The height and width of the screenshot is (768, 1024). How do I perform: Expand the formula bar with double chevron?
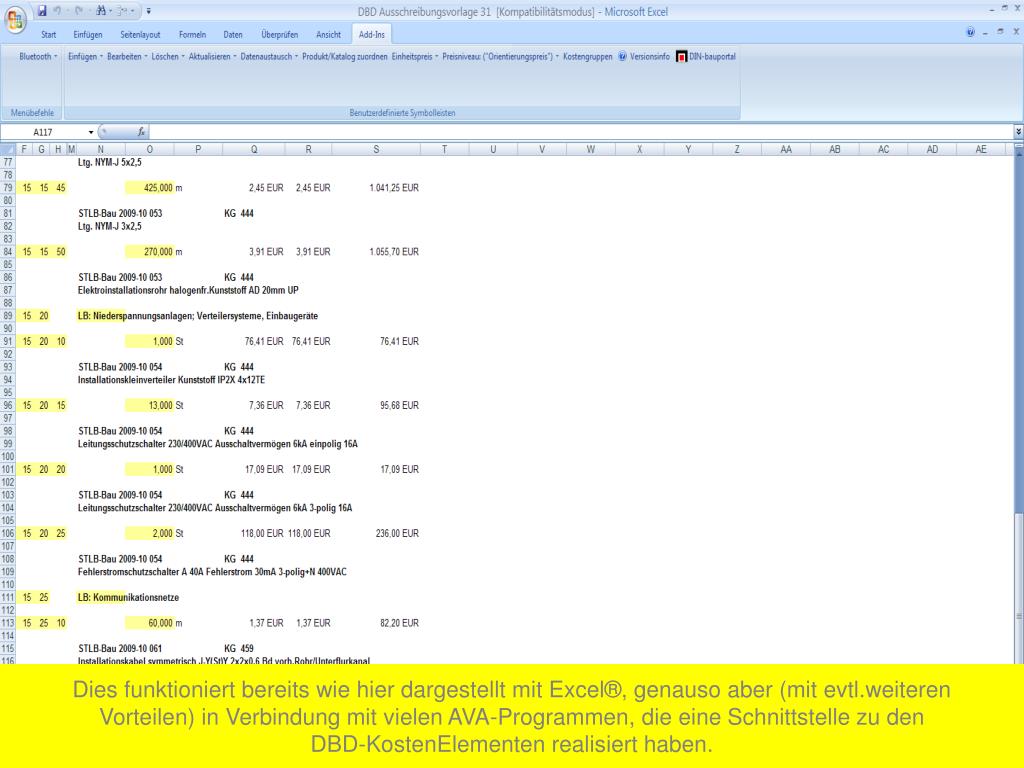1018,131
